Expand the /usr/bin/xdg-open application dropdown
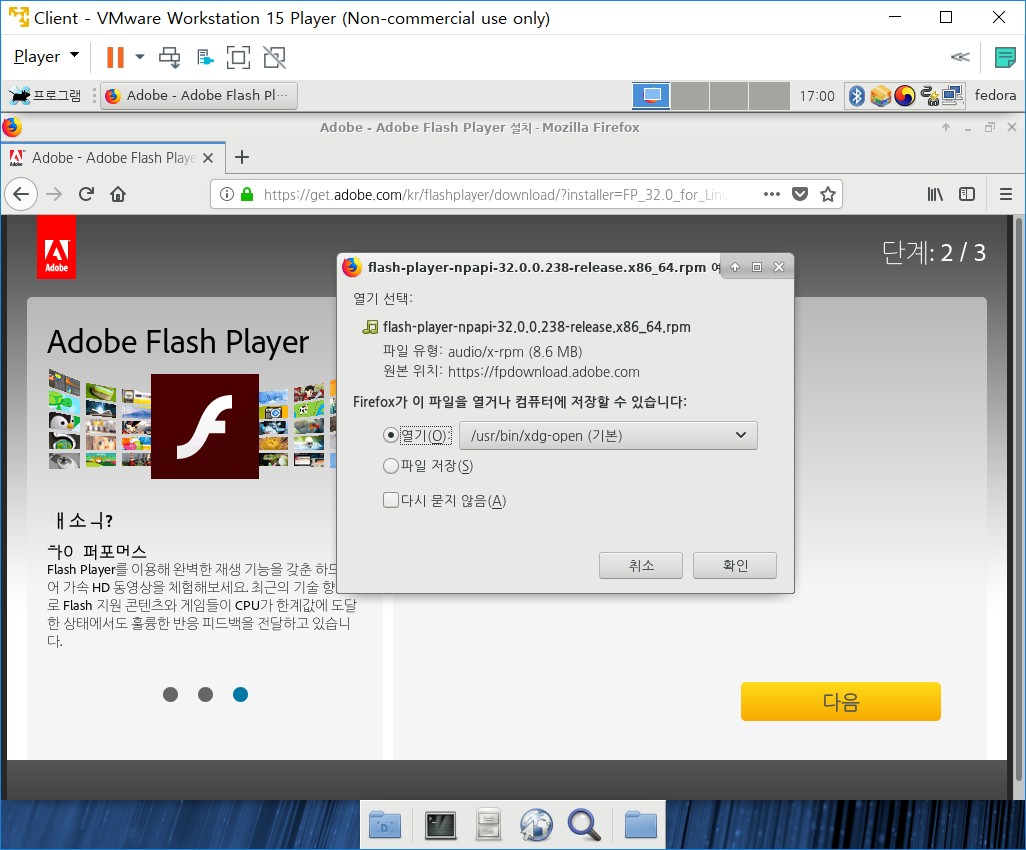The width and height of the screenshot is (1026, 850). pos(609,436)
